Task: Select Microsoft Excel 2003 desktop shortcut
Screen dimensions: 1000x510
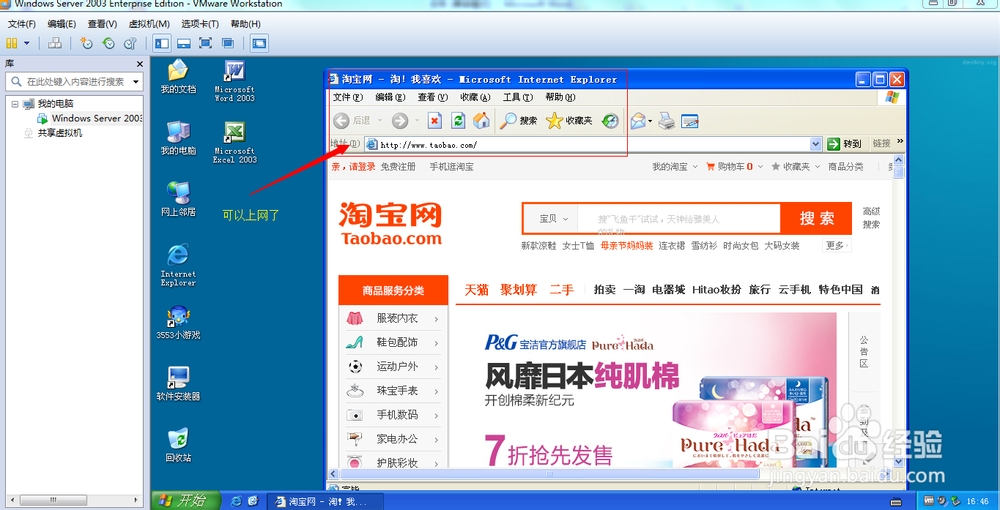Action: coord(234,142)
